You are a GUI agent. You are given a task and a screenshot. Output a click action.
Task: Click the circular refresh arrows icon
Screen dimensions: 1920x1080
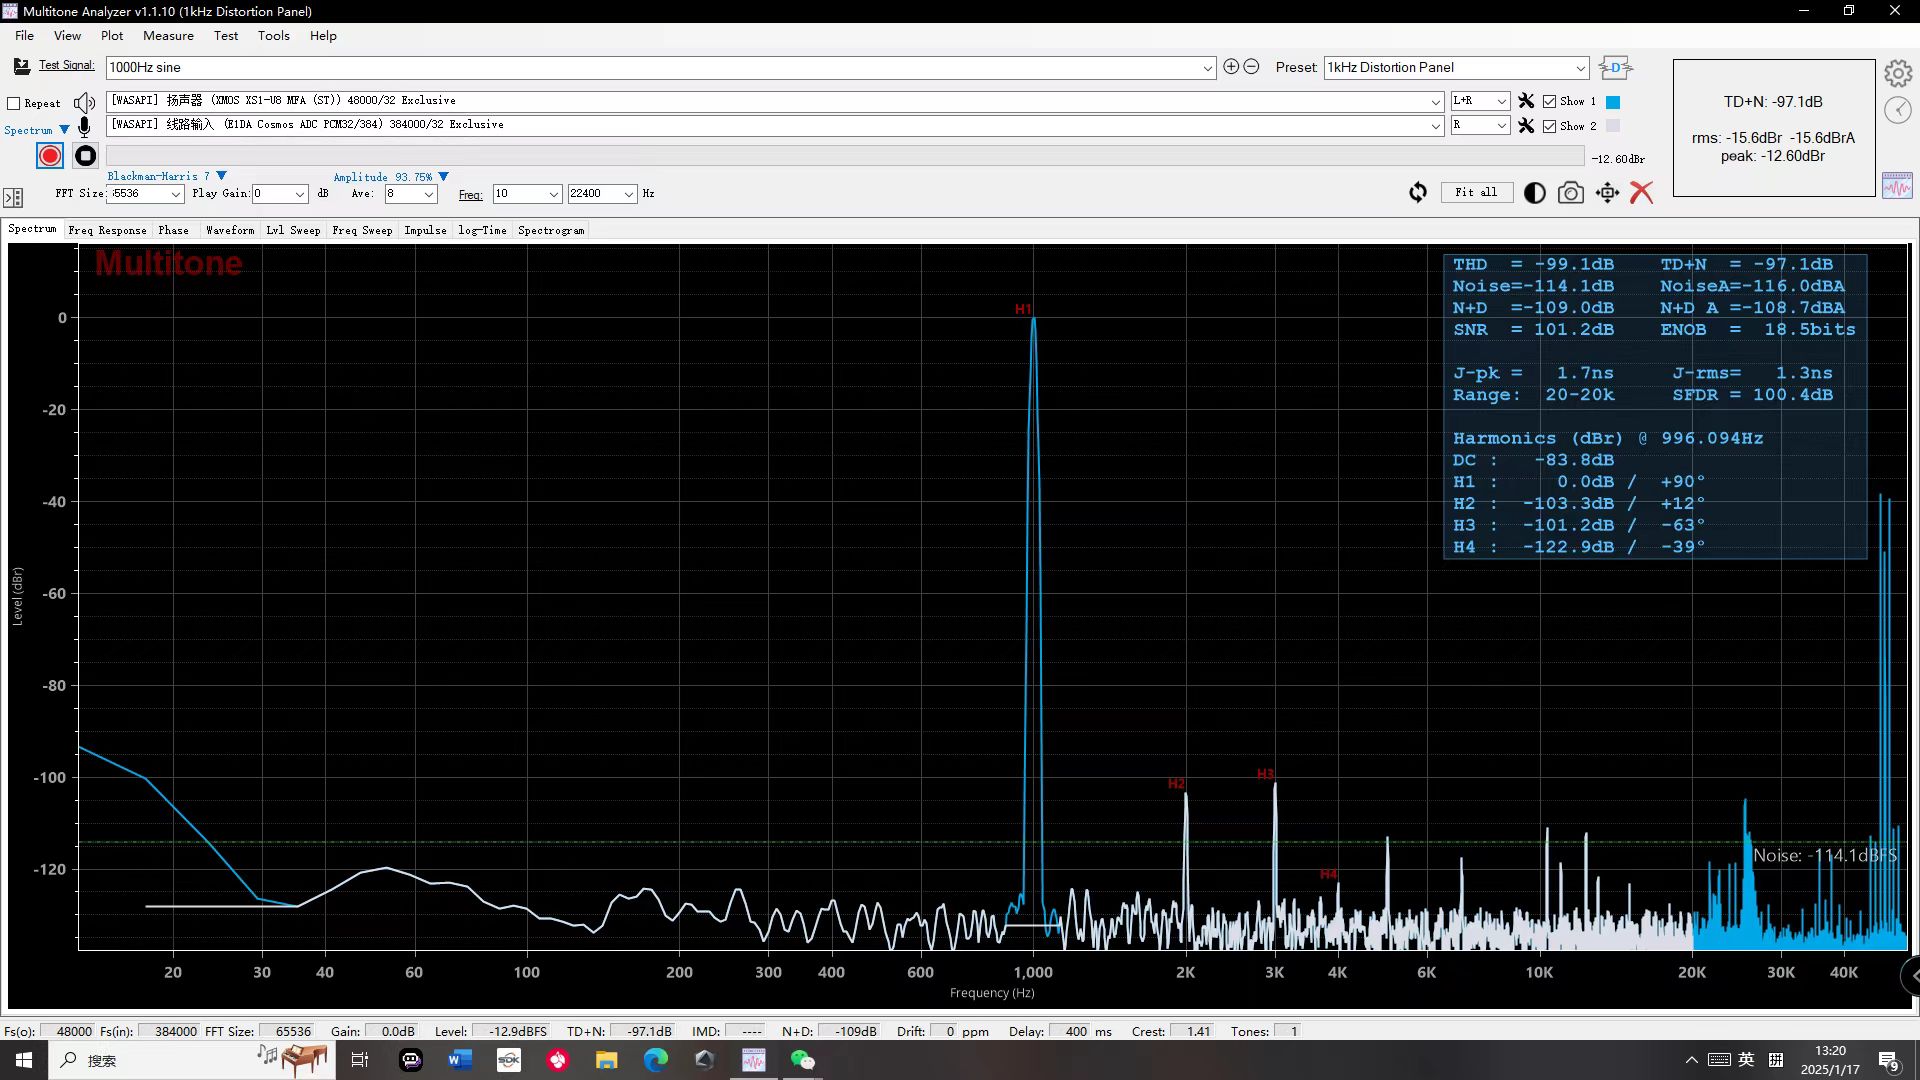1418,193
